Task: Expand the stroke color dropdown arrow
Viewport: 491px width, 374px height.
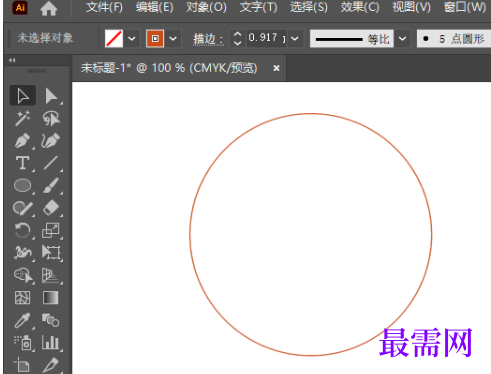Action: (x=173, y=39)
